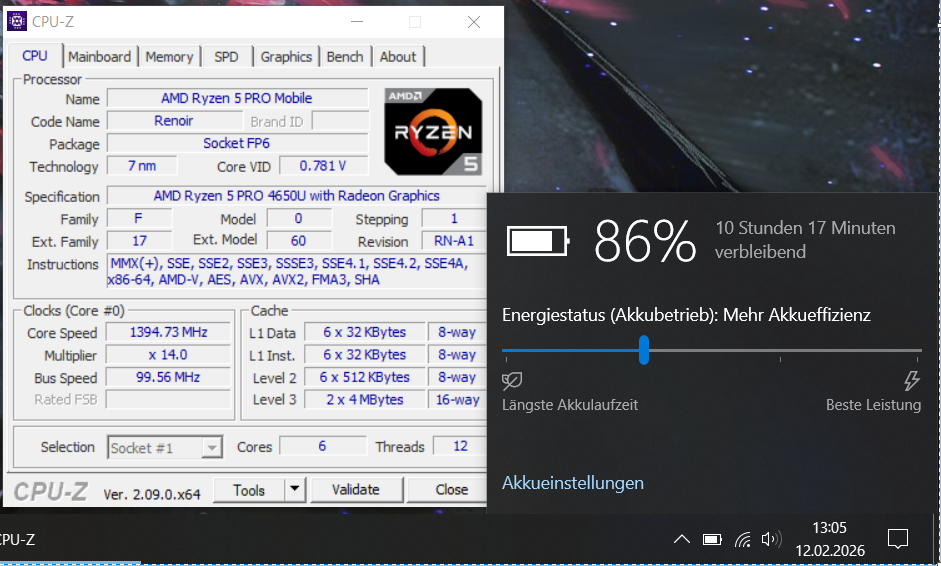The width and height of the screenshot is (941, 566).
Task: Click the Level 3 16-way value
Action: pyautogui.click(x=457, y=400)
